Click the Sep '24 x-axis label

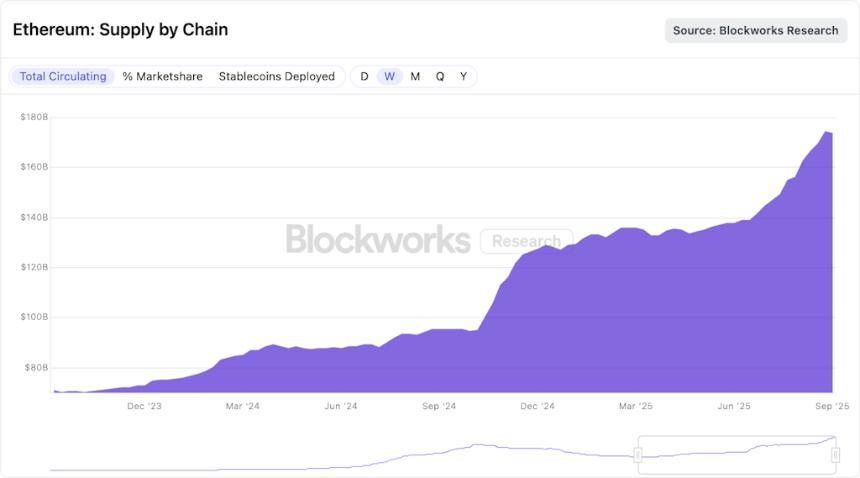point(439,407)
